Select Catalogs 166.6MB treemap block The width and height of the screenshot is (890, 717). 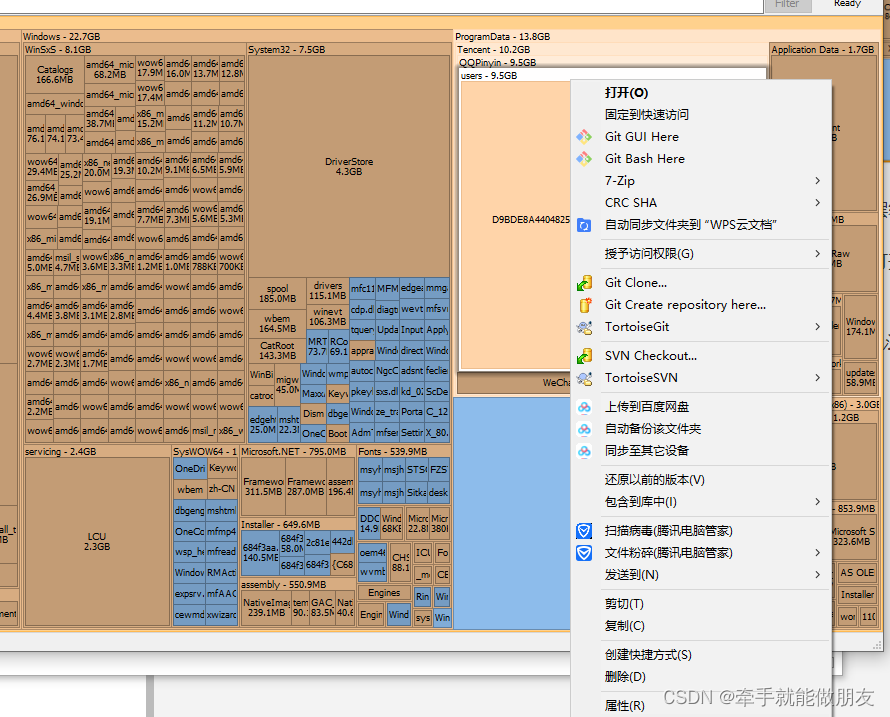coord(55,74)
